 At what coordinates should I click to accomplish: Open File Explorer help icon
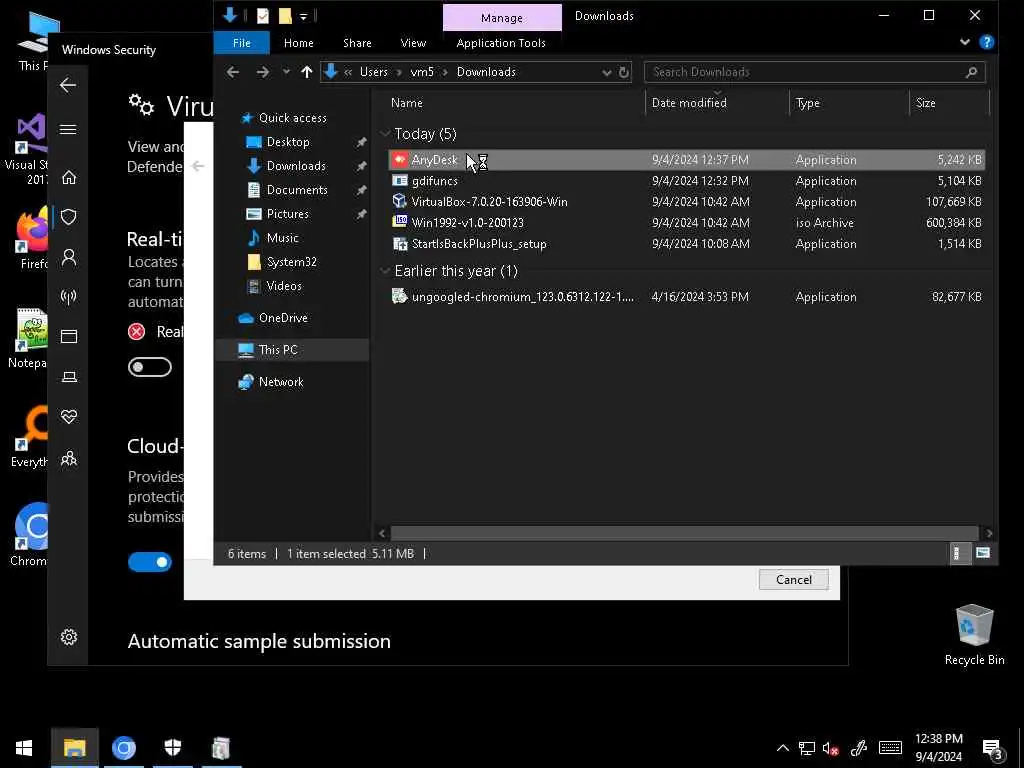coord(987,42)
